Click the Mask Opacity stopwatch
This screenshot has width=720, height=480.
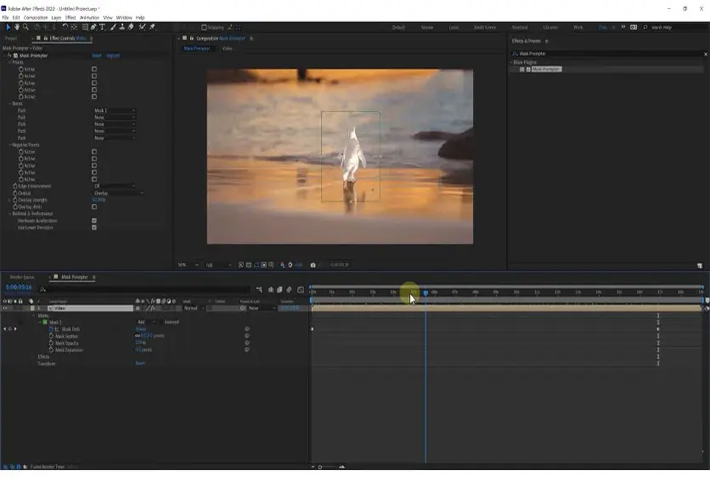51,343
